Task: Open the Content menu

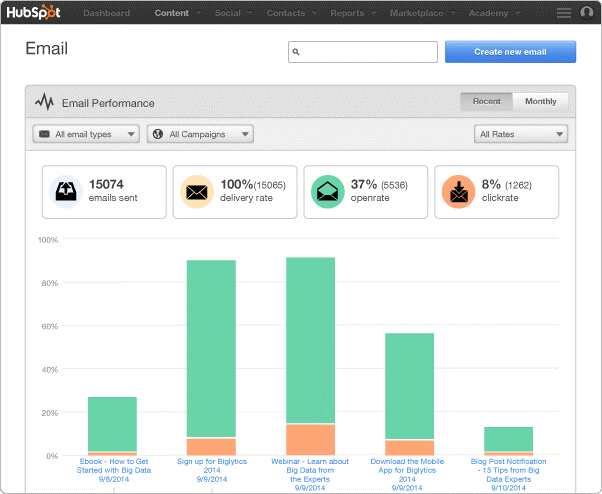Action: click(x=172, y=13)
